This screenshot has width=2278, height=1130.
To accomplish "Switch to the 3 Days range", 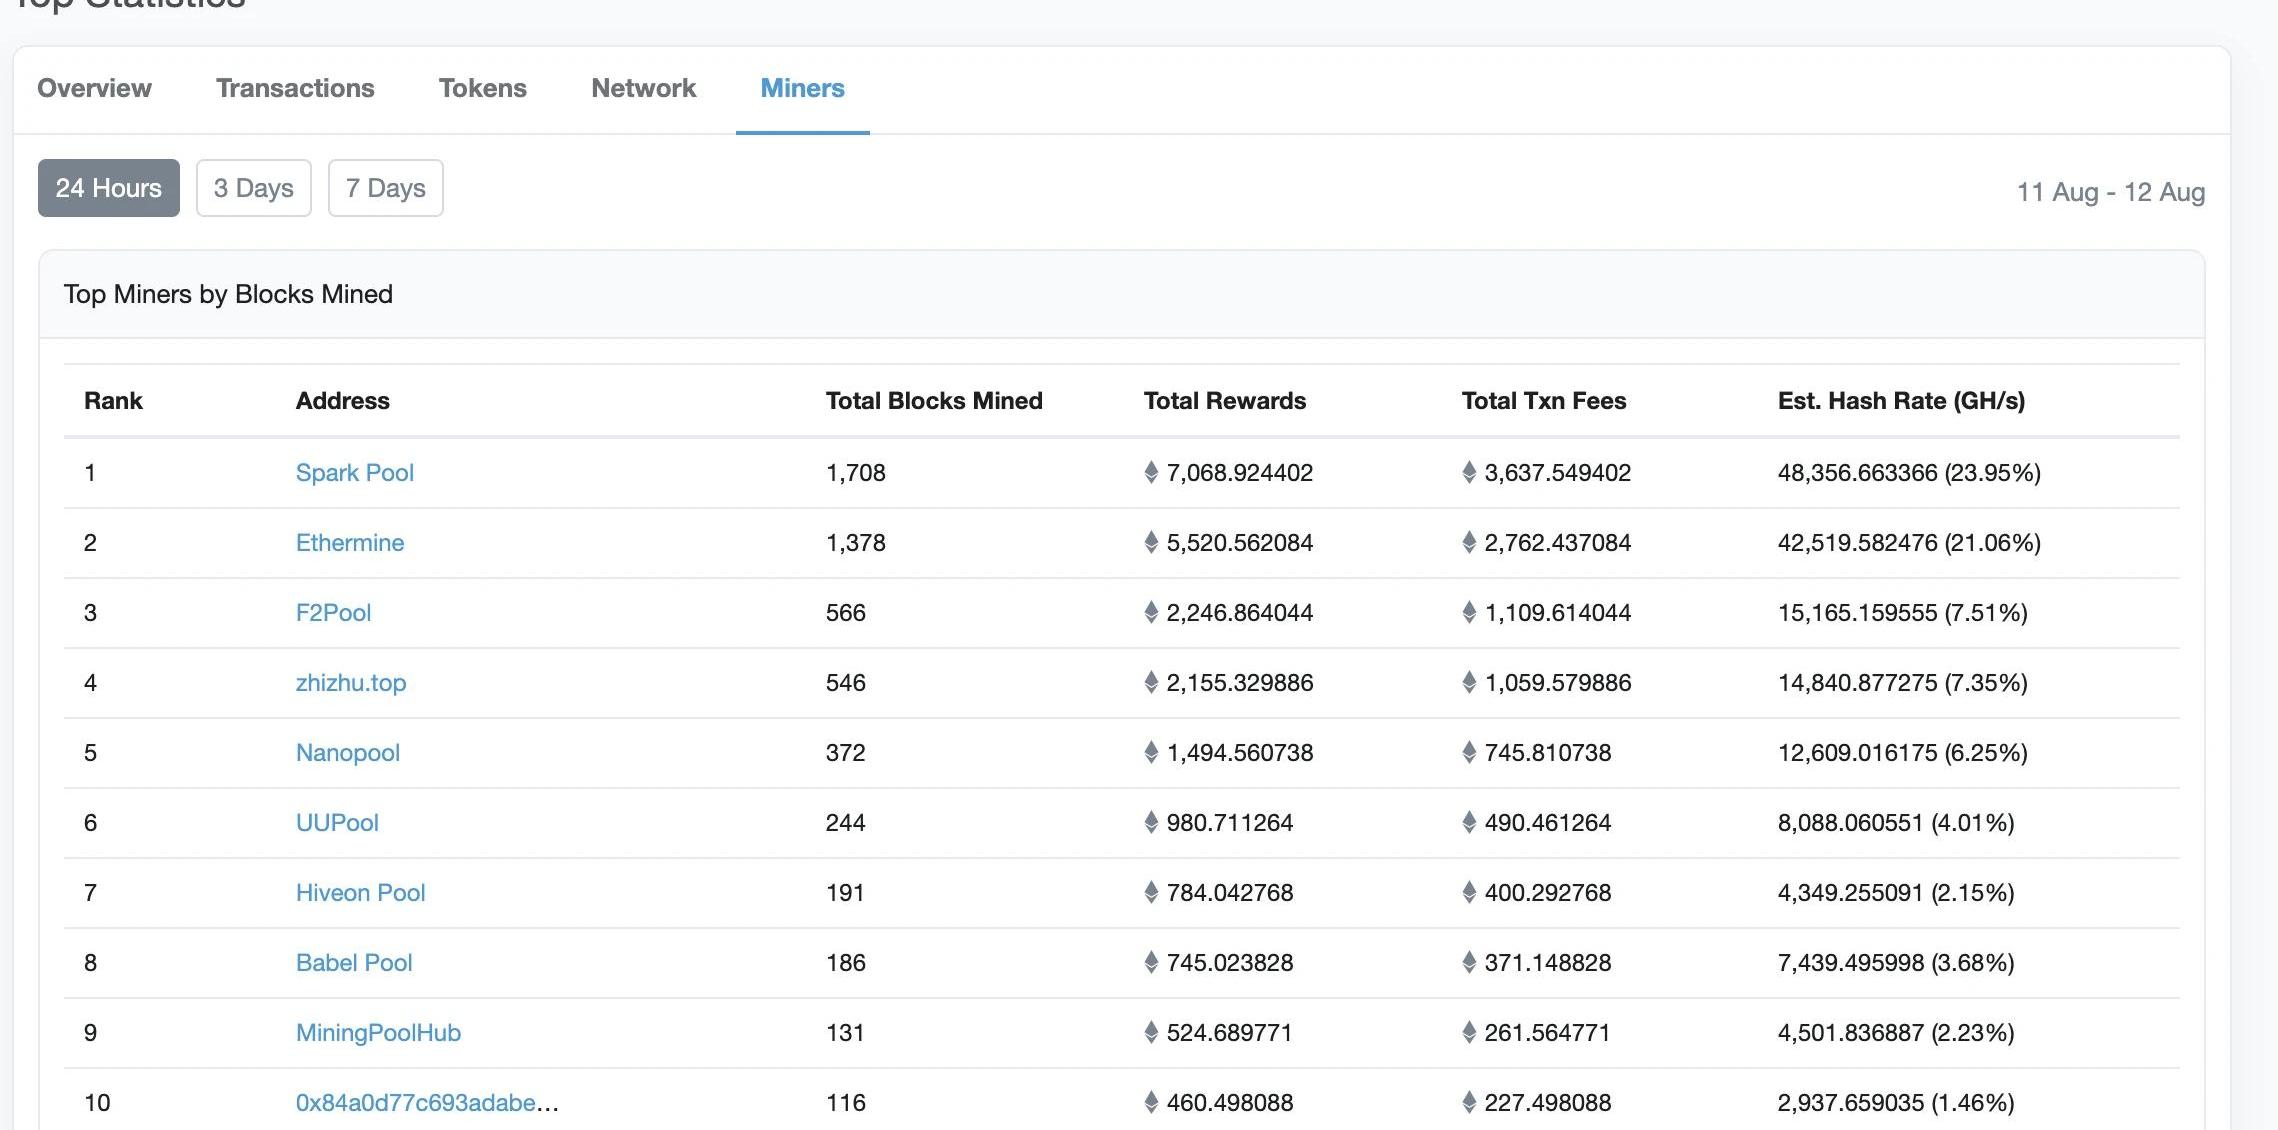I will click(254, 188).
